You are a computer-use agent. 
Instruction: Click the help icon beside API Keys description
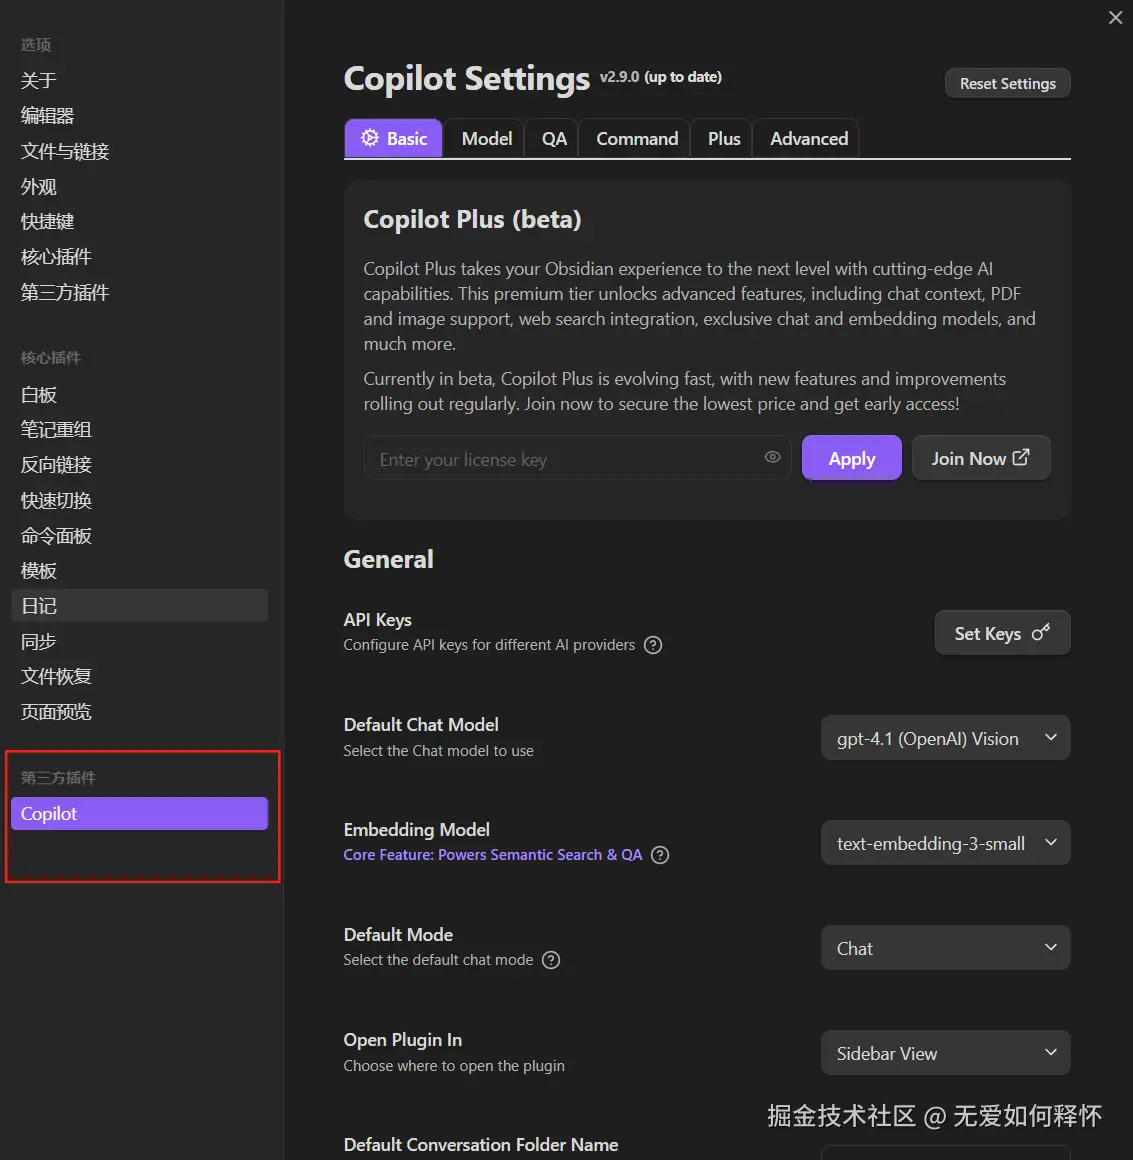[653, 645]
